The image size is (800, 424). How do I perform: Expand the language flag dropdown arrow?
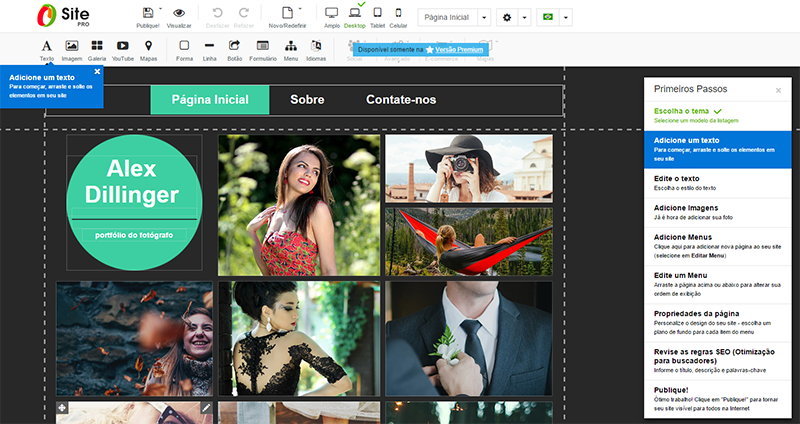coord(565,17)
